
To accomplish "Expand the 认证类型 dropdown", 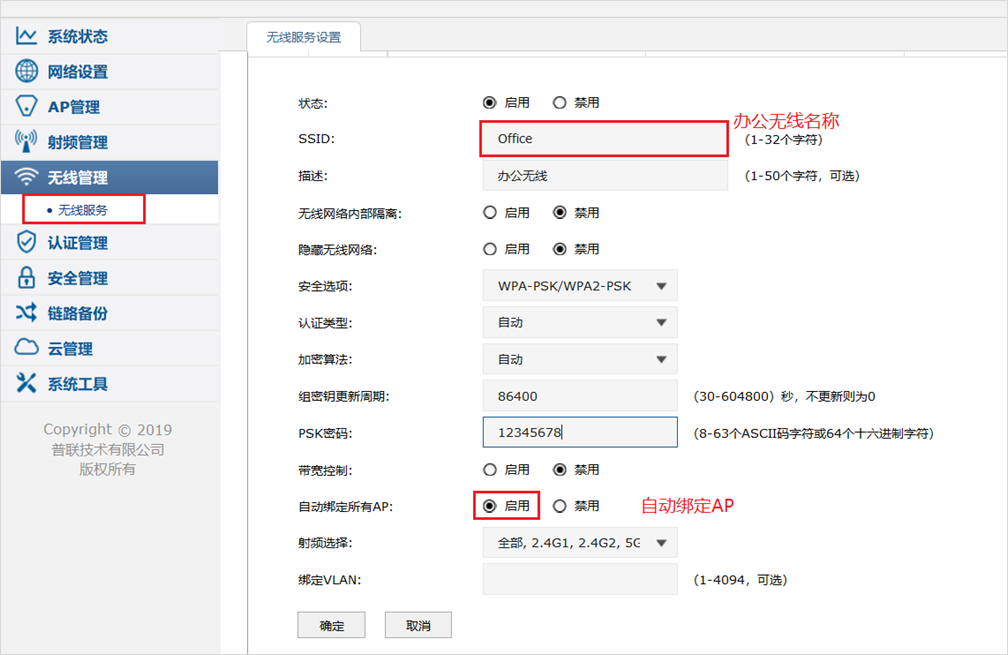I will tap(580, 323).
